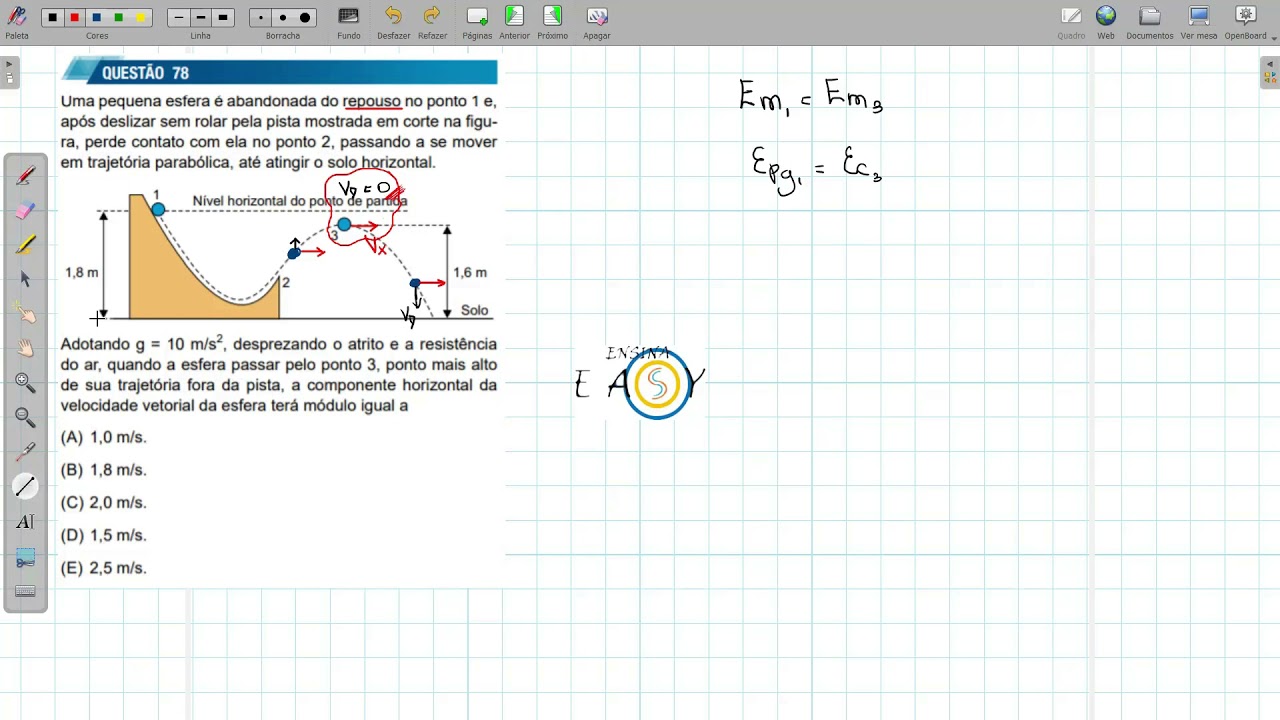The width and height of the screenshot is (1280, 720).
Task: Select the Zoom in magnifier tool
Action: point(25,383)
